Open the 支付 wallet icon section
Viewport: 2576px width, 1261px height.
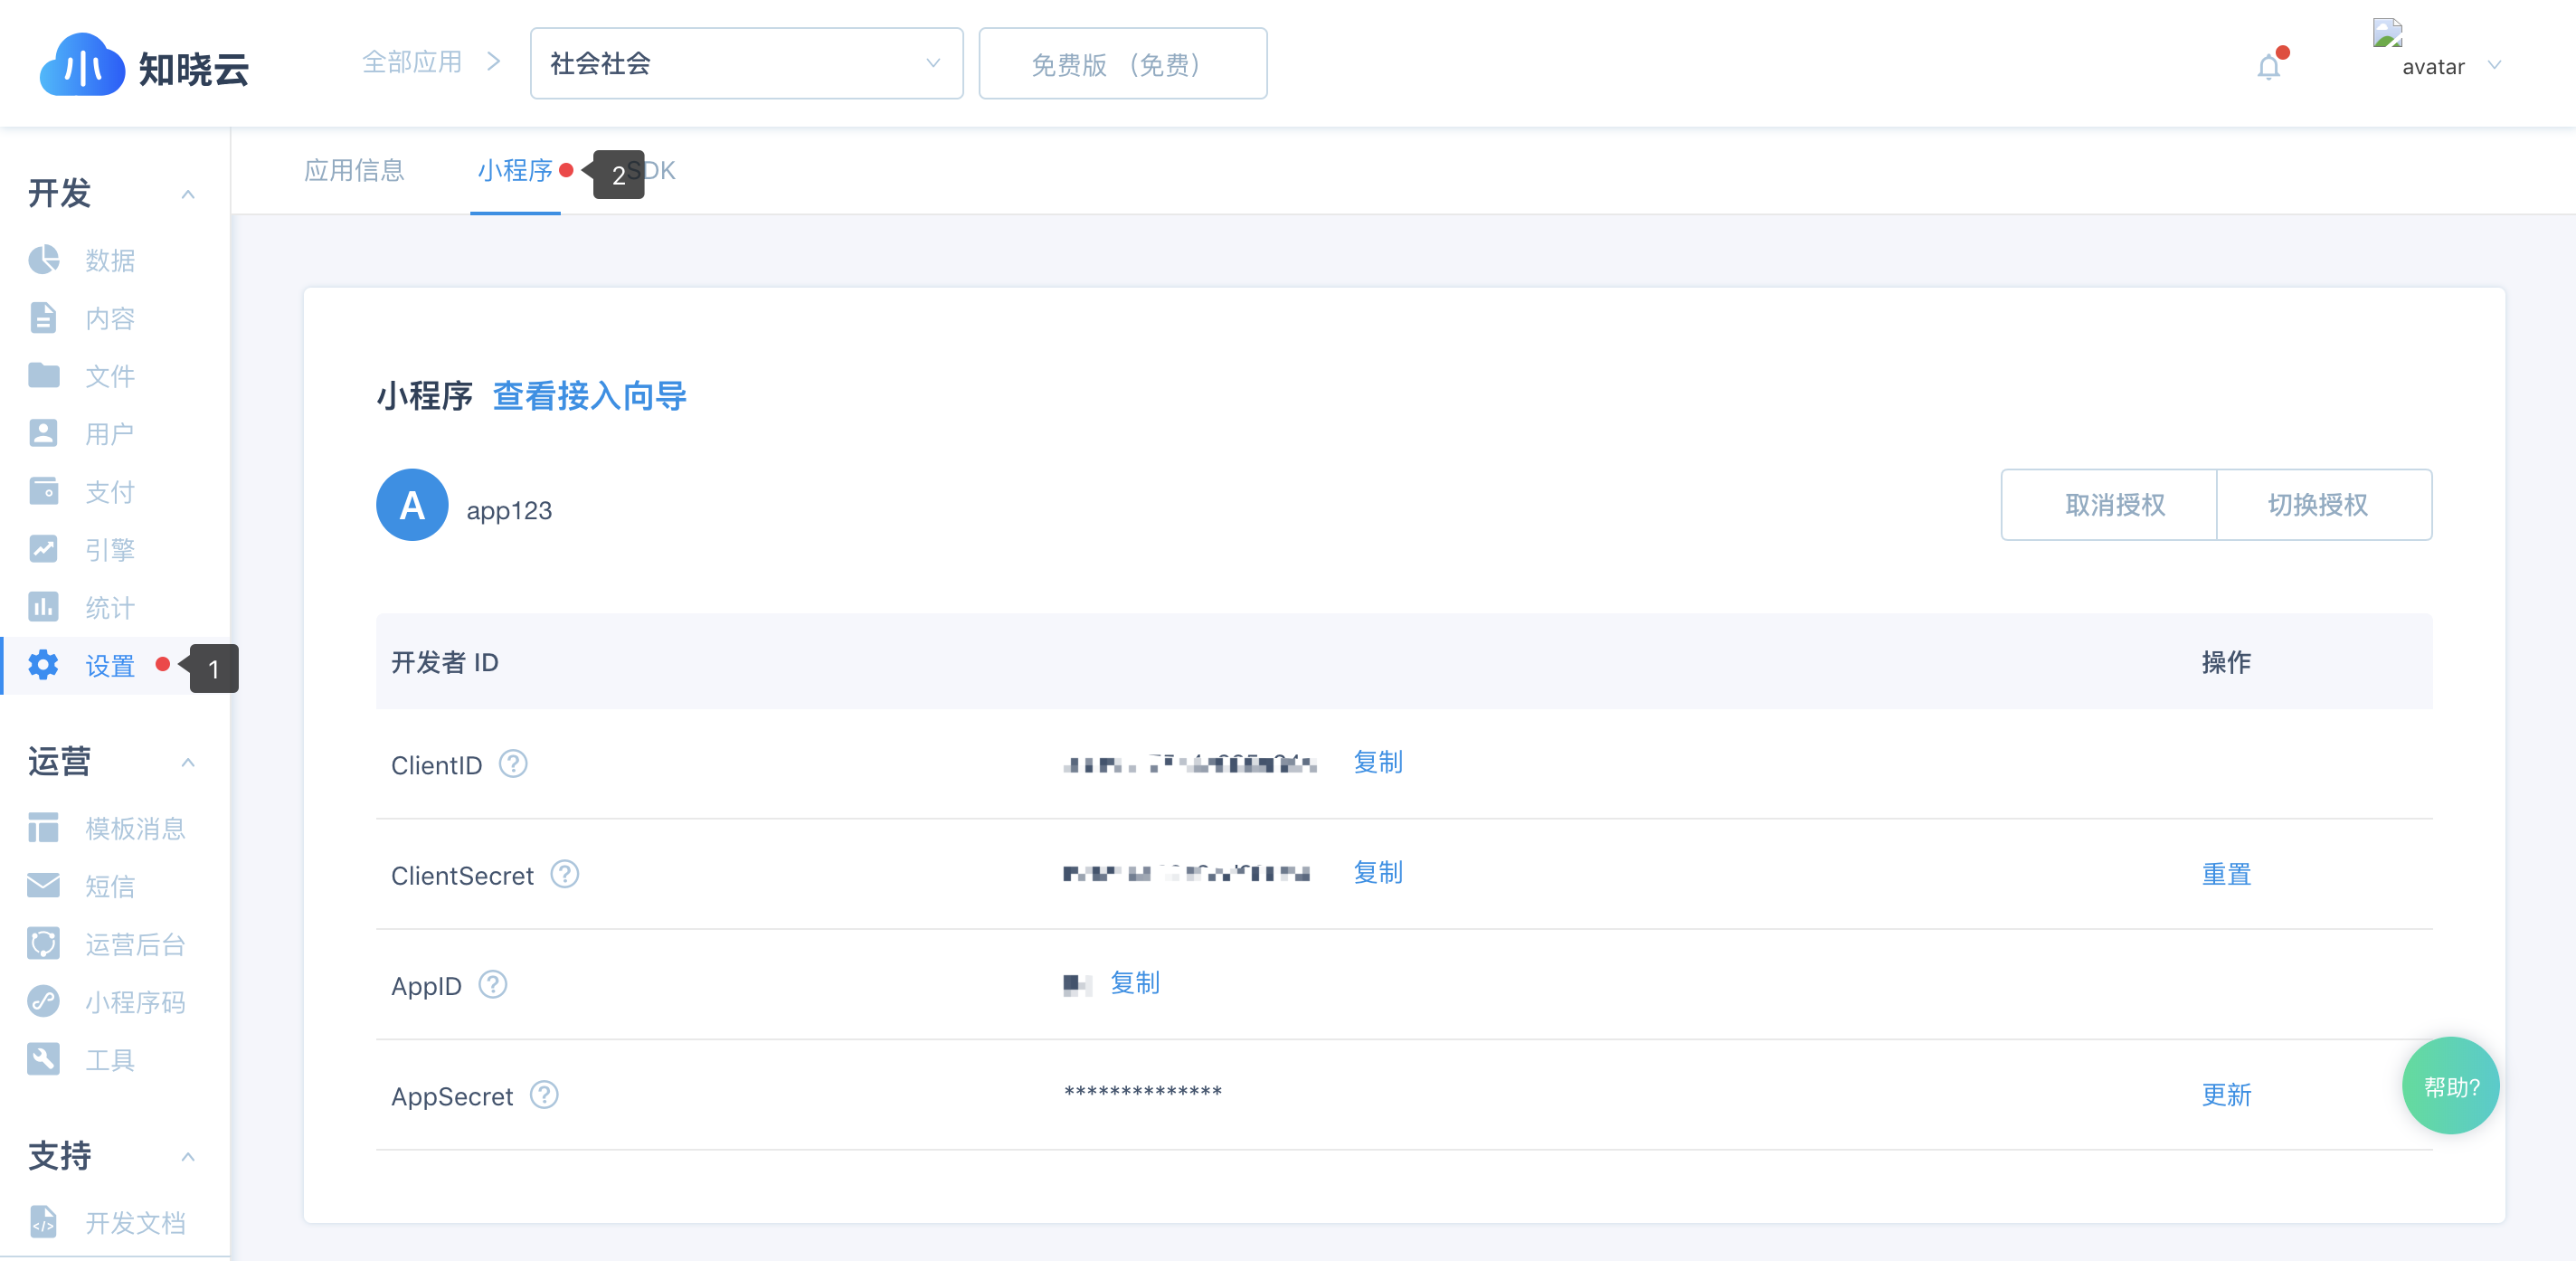pos(44,491)
